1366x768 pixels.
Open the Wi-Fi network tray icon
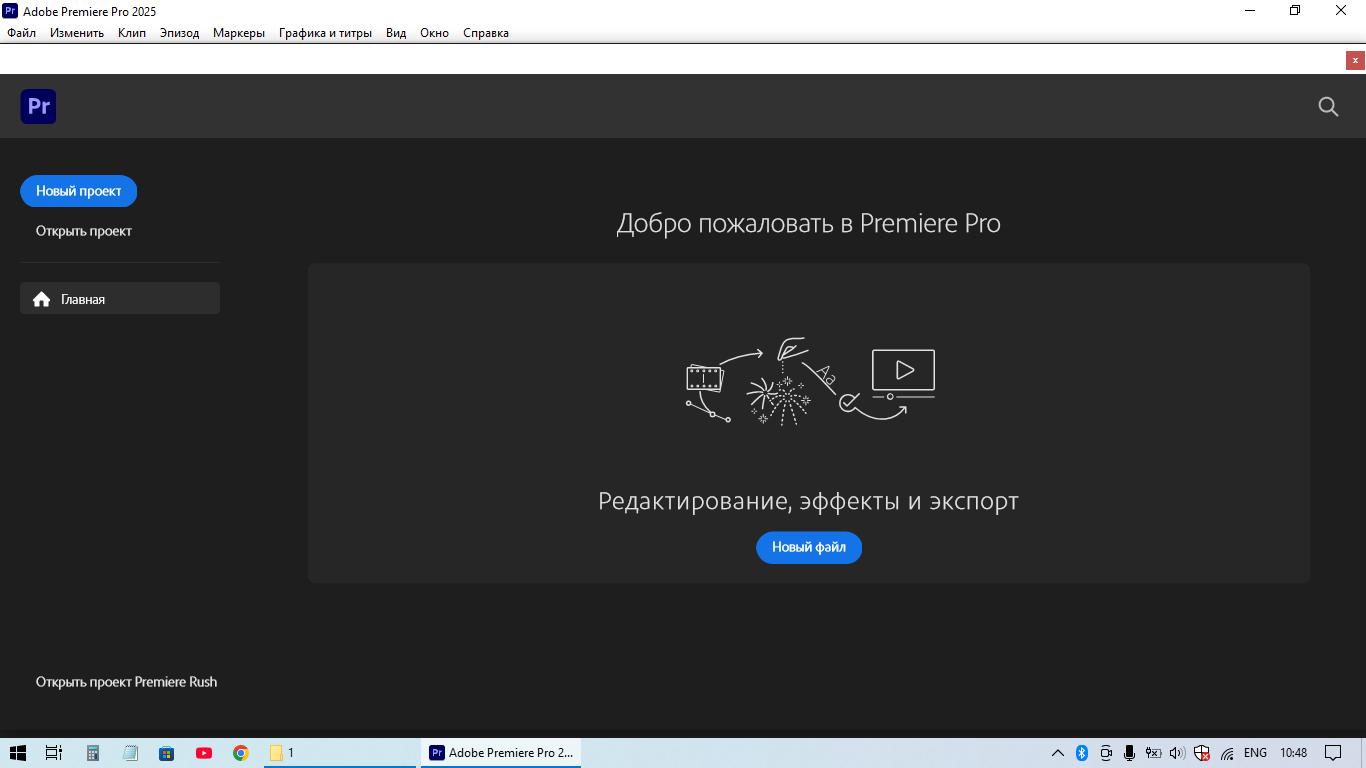1227,753
